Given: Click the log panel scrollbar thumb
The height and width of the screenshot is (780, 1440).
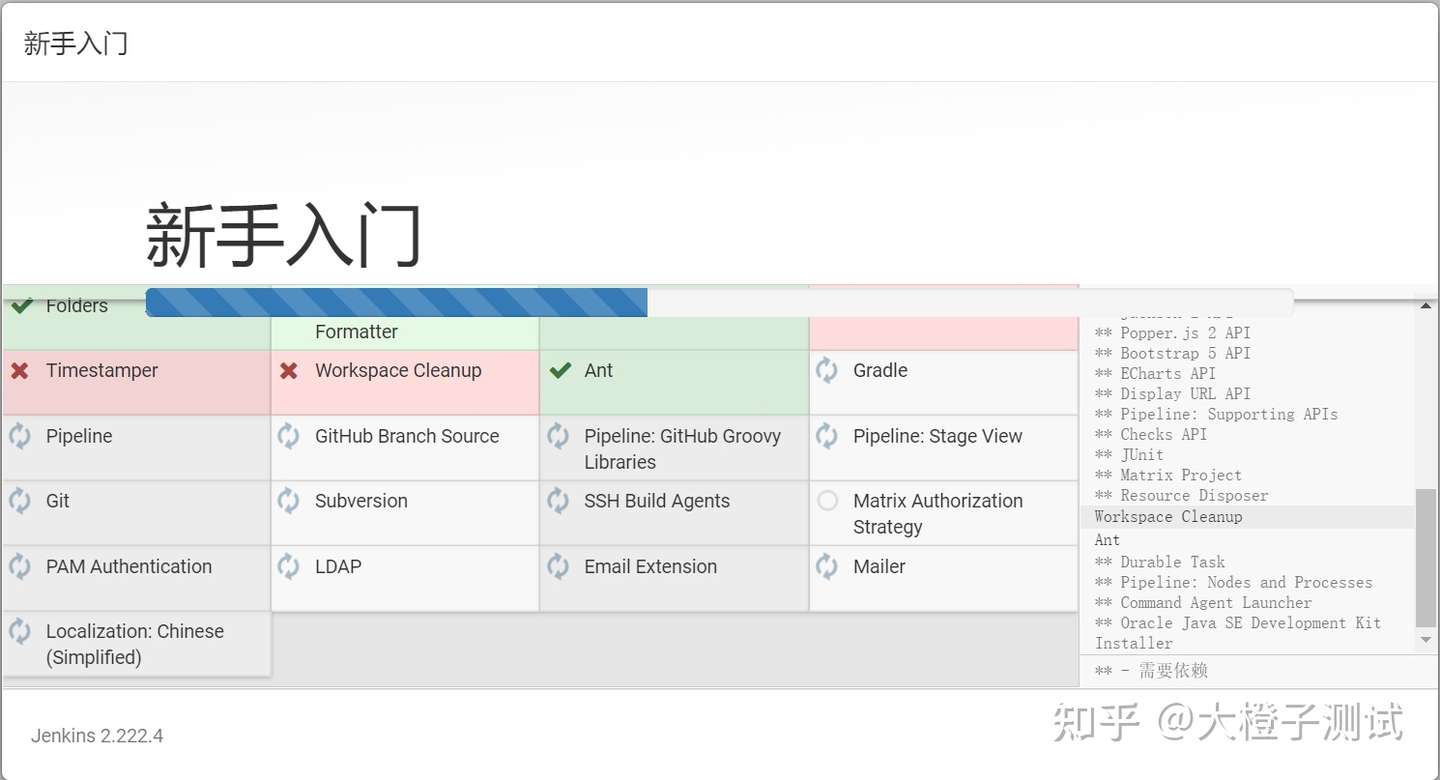Looking at the screenshot, I should click(x=1426, y=558).
